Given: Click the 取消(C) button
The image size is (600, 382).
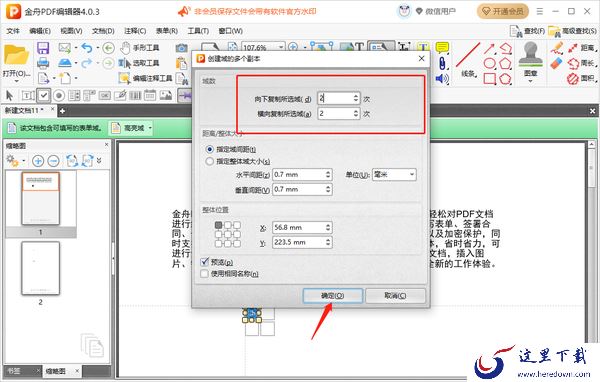Looking at the screenshot, I should [x=395, y=295].
